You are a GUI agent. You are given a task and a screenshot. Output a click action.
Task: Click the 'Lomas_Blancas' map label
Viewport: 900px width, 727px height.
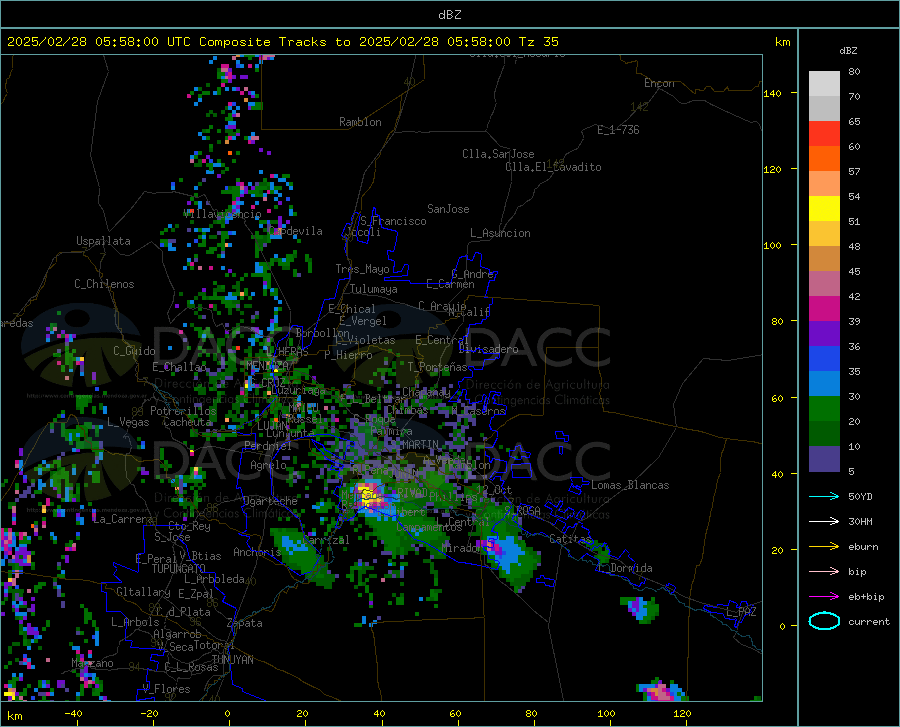(630, 485)
